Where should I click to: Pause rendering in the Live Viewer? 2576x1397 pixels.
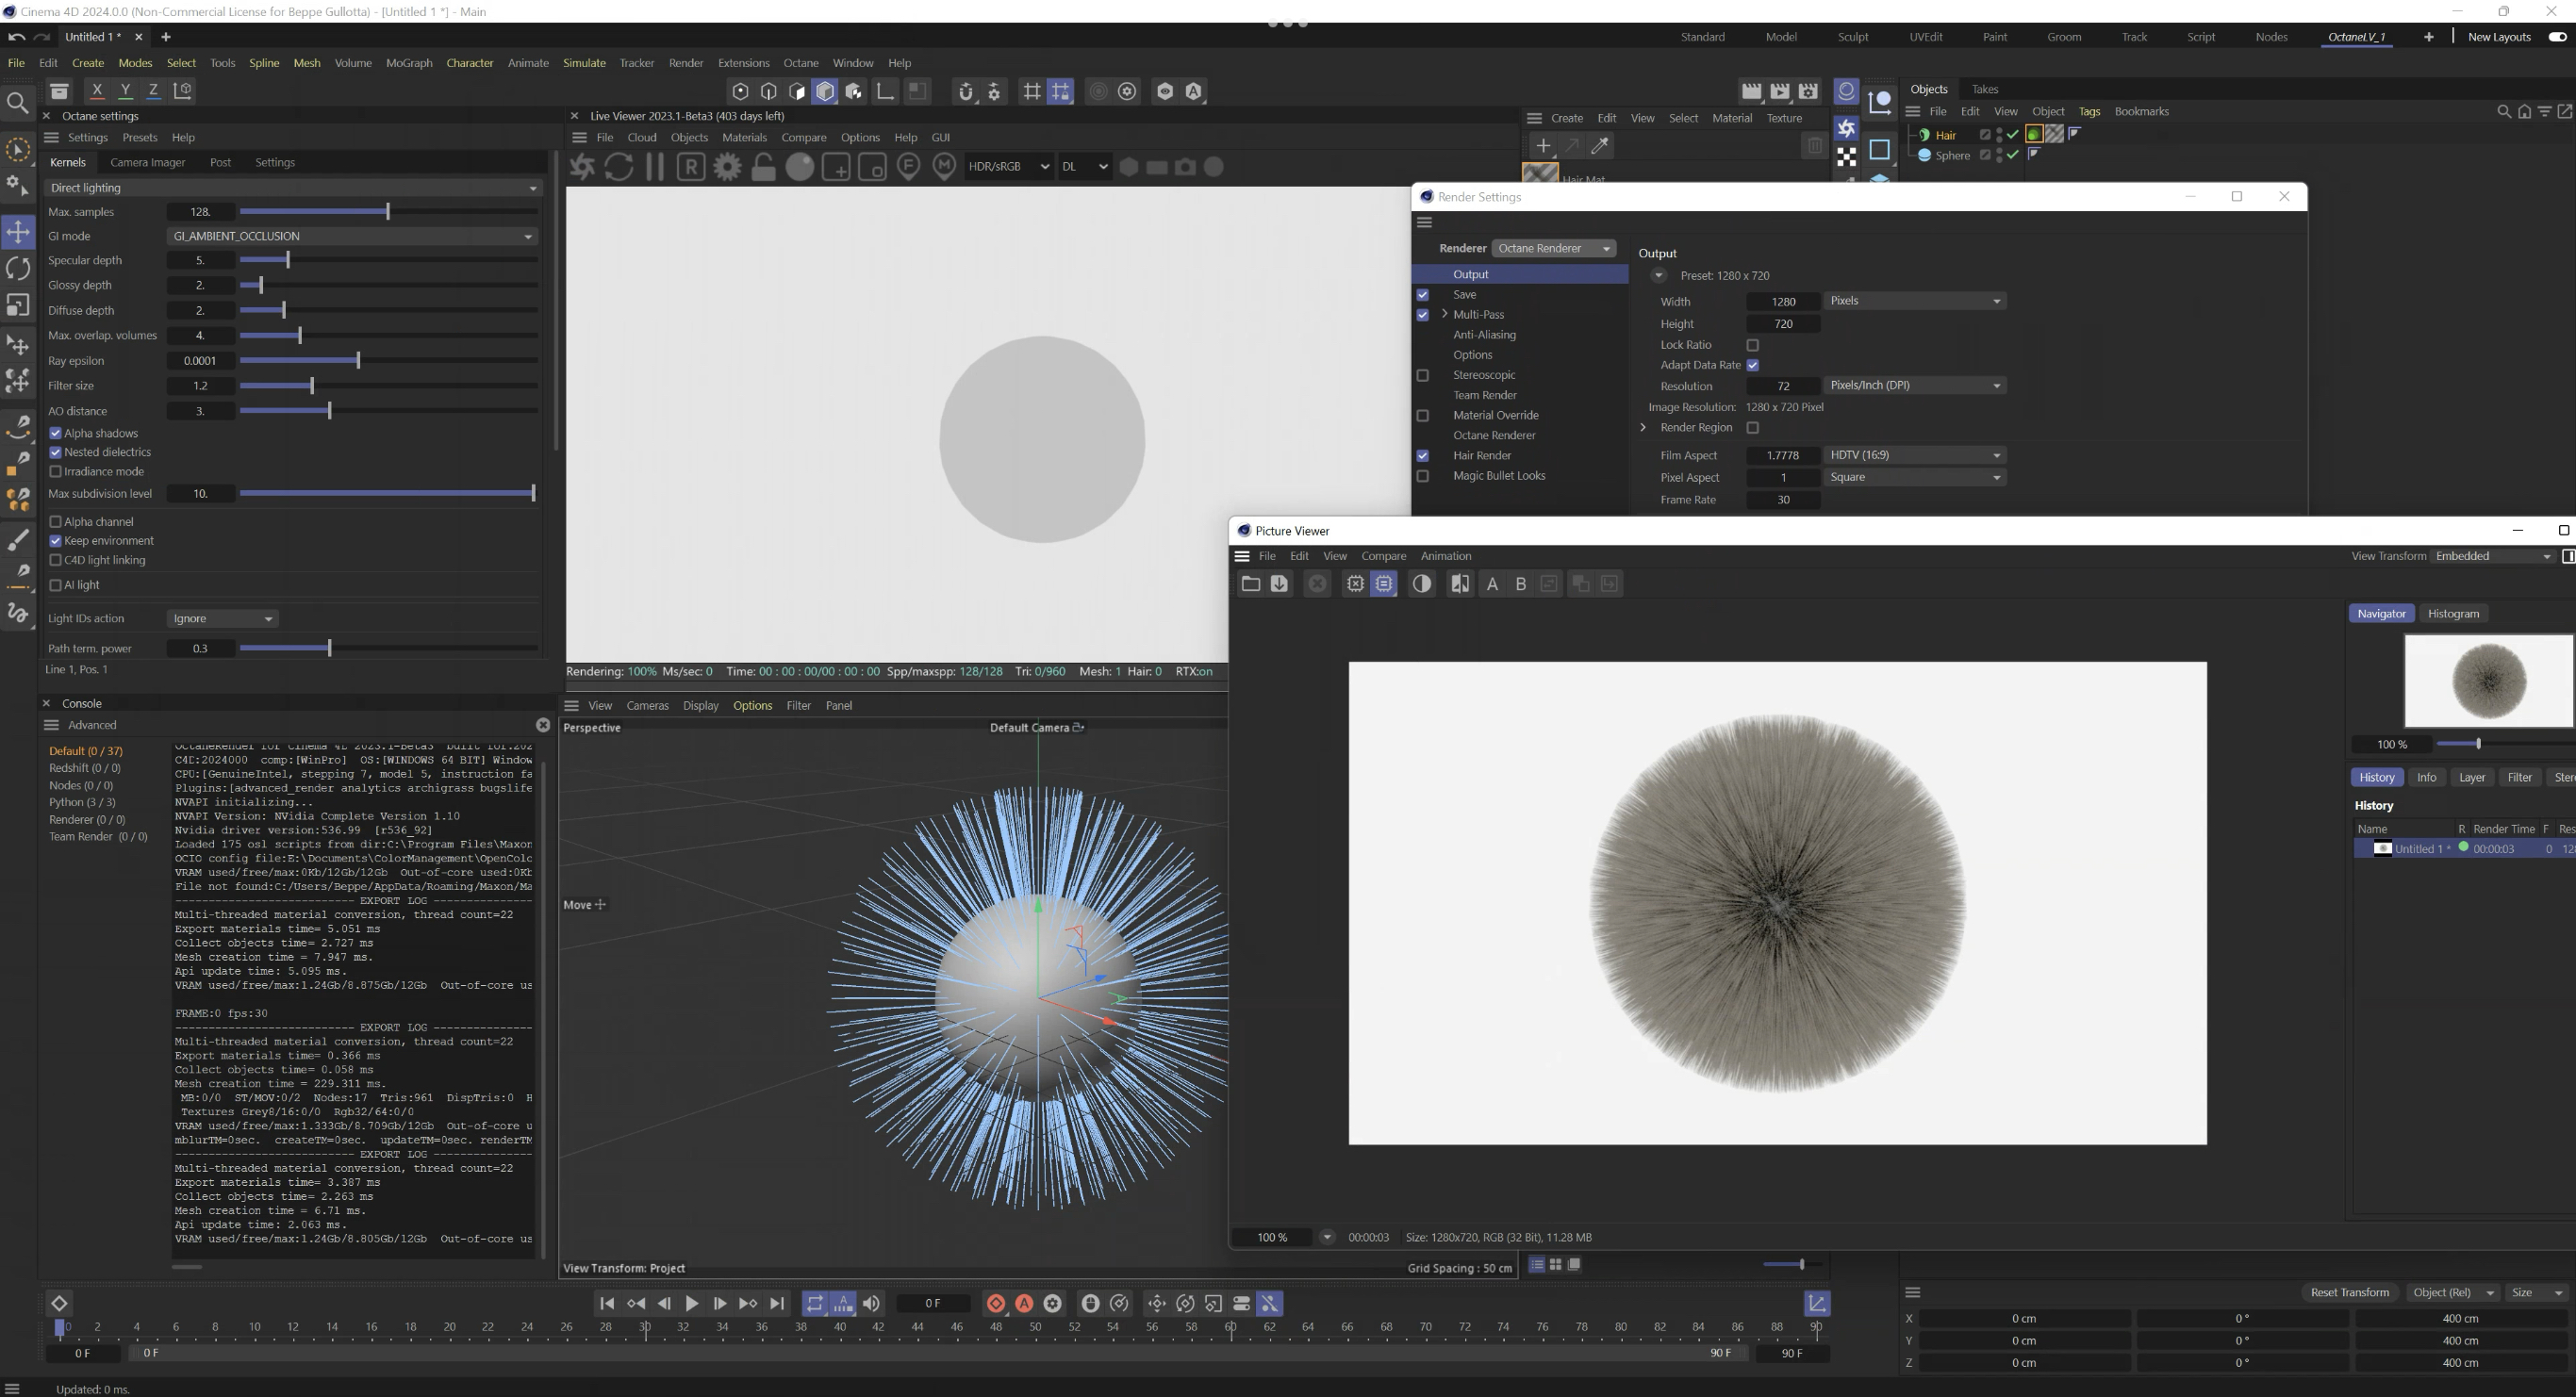tap(655, 167)
